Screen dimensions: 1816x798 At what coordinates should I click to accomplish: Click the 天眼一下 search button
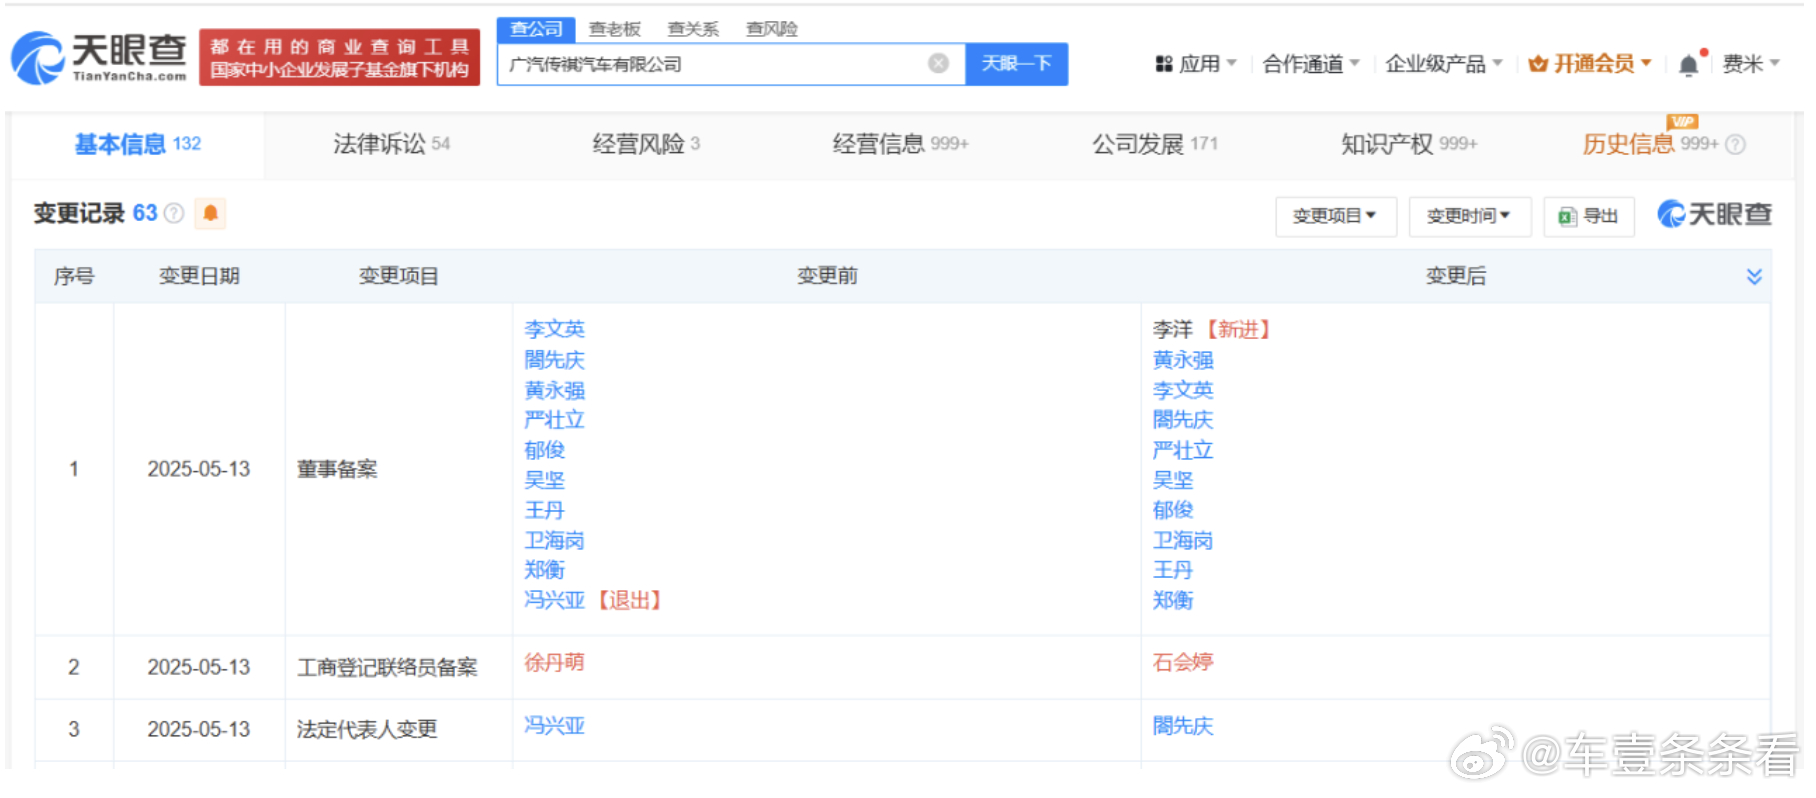[x=1016, y=64]
